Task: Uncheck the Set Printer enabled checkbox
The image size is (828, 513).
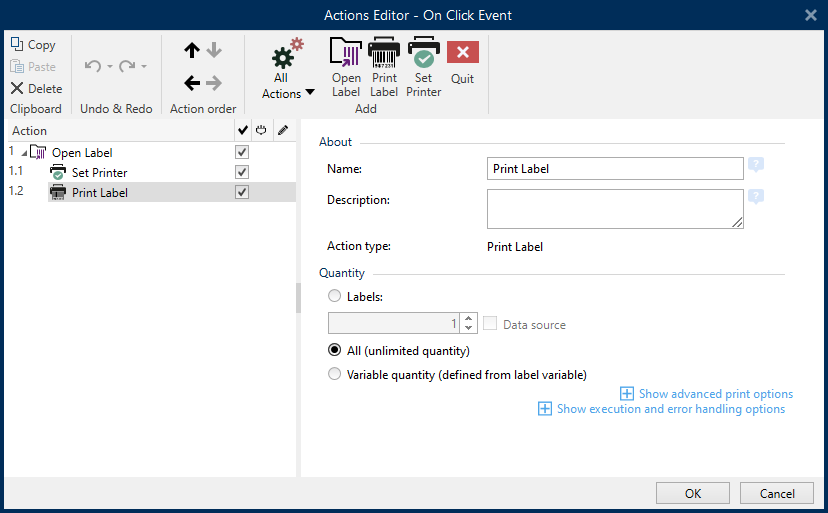Action: (x=242, y=172)
